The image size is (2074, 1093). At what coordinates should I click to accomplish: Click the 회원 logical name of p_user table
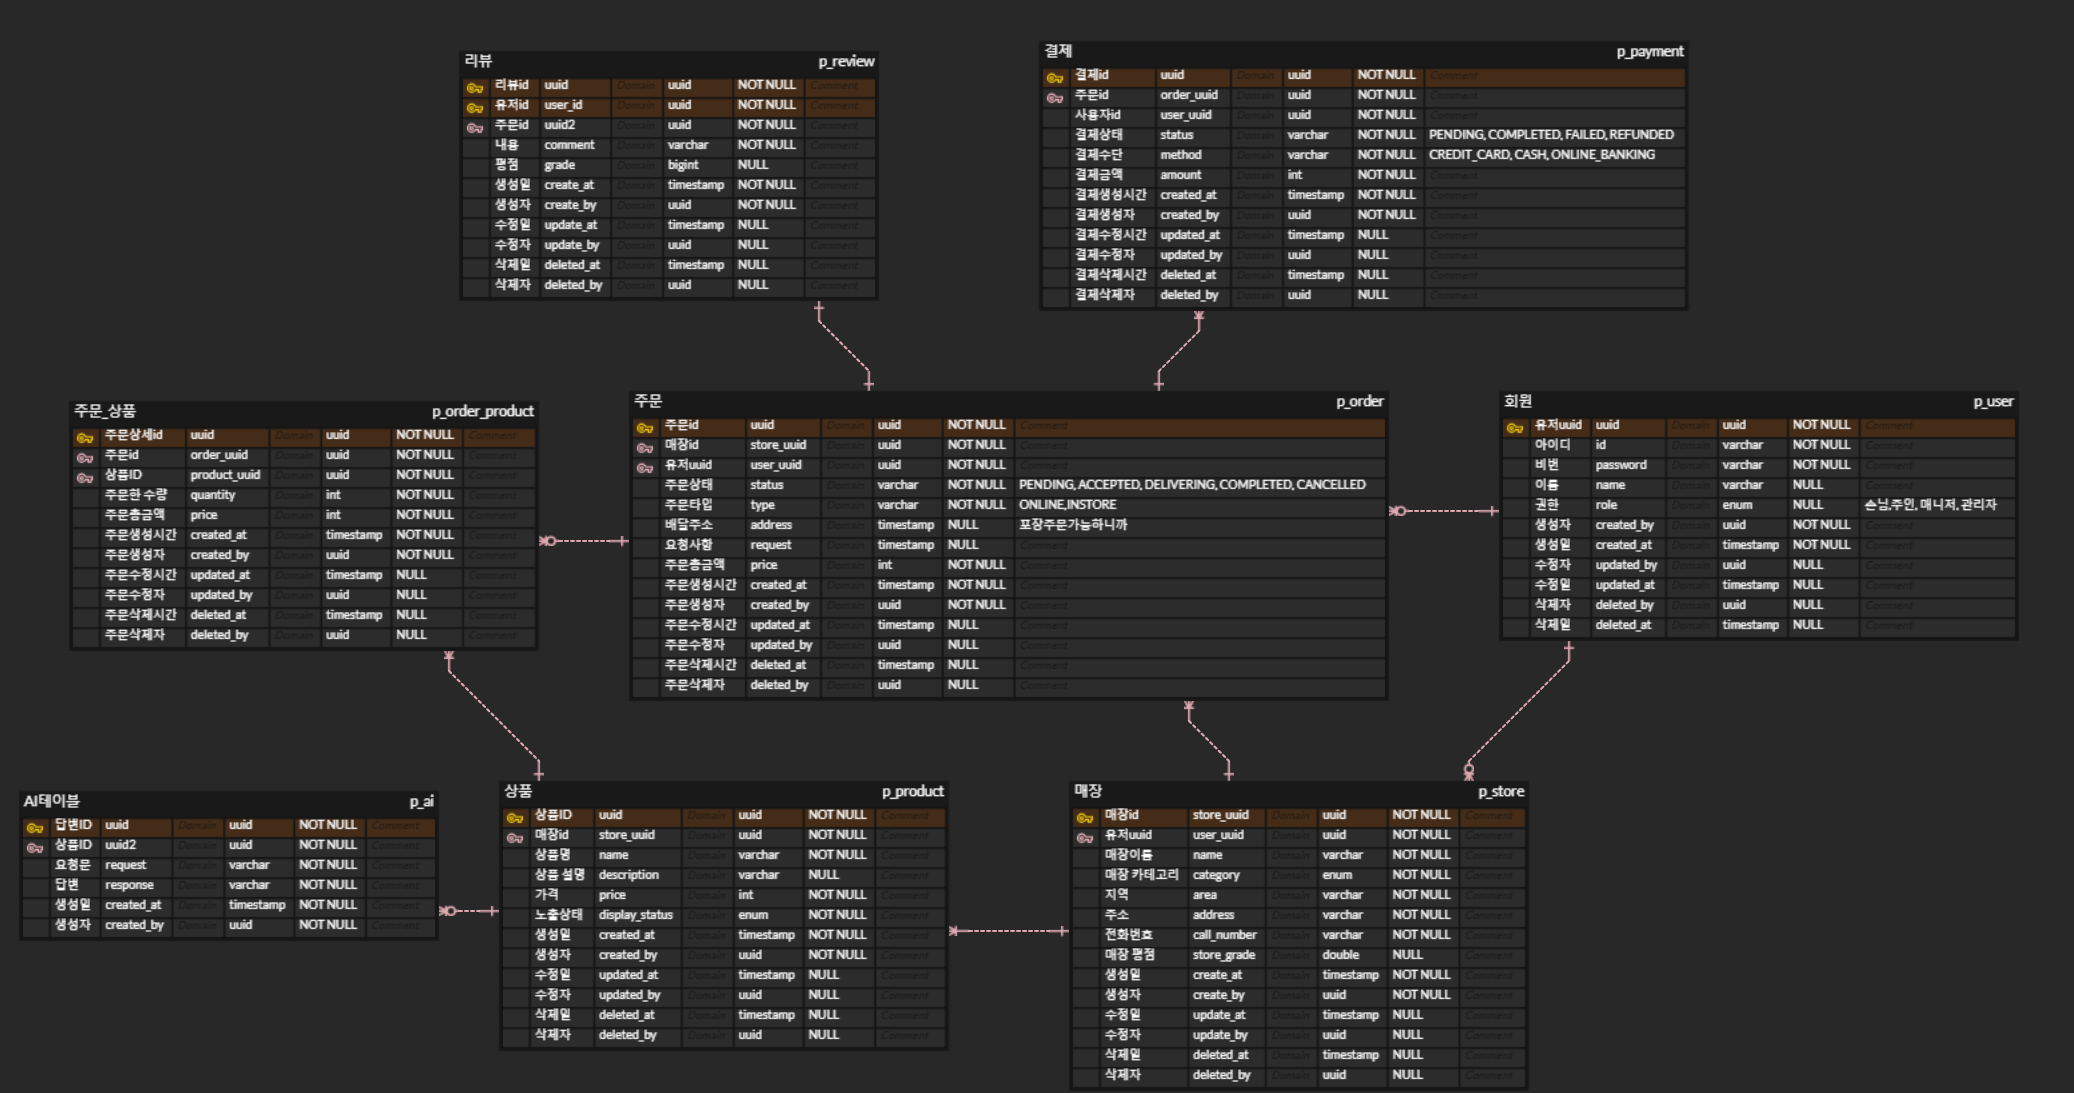[1517, 401]
